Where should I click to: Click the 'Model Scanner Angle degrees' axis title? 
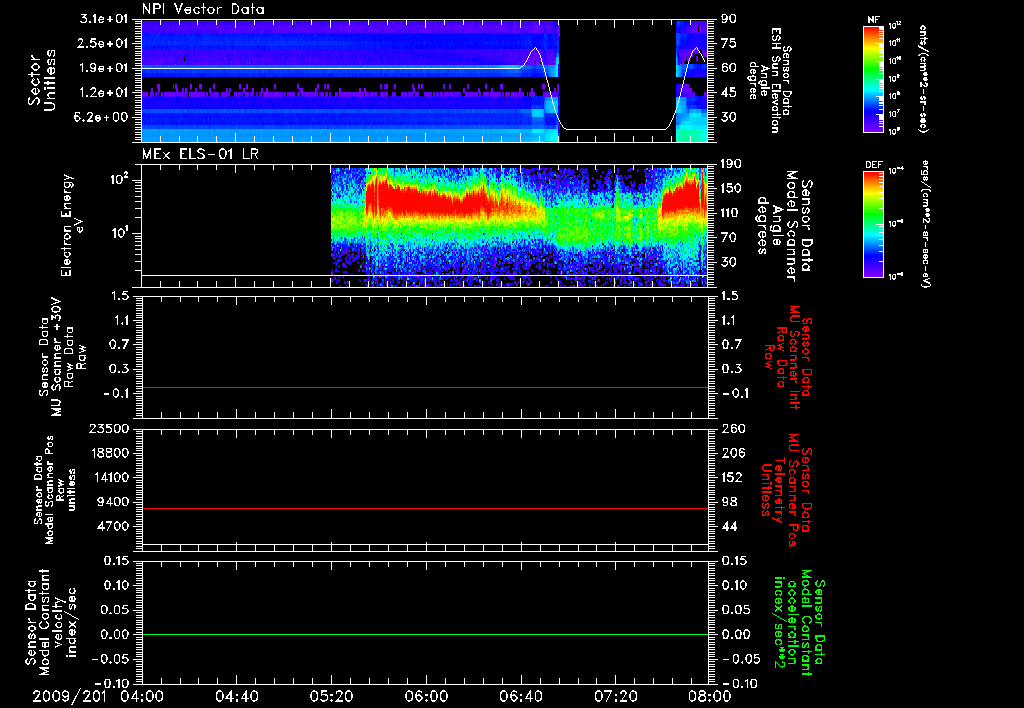[x=784, y=226]
